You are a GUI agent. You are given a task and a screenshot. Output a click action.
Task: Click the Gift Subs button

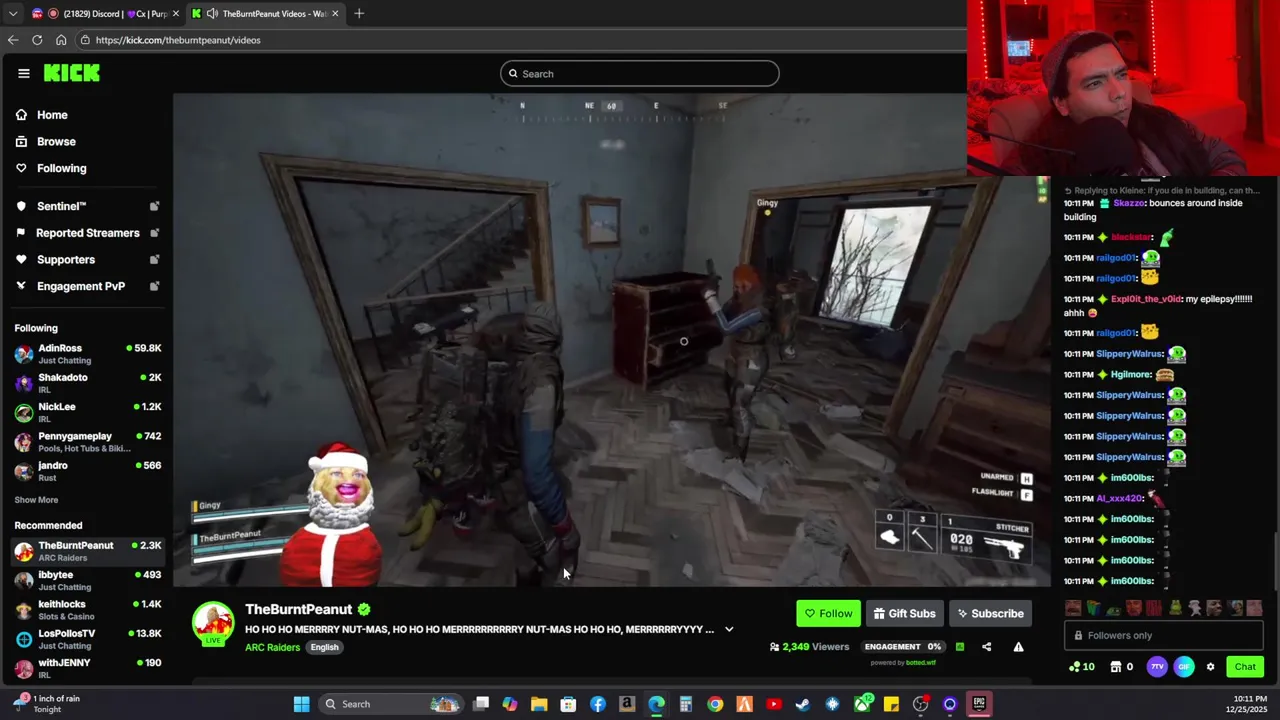pos(904,614)
